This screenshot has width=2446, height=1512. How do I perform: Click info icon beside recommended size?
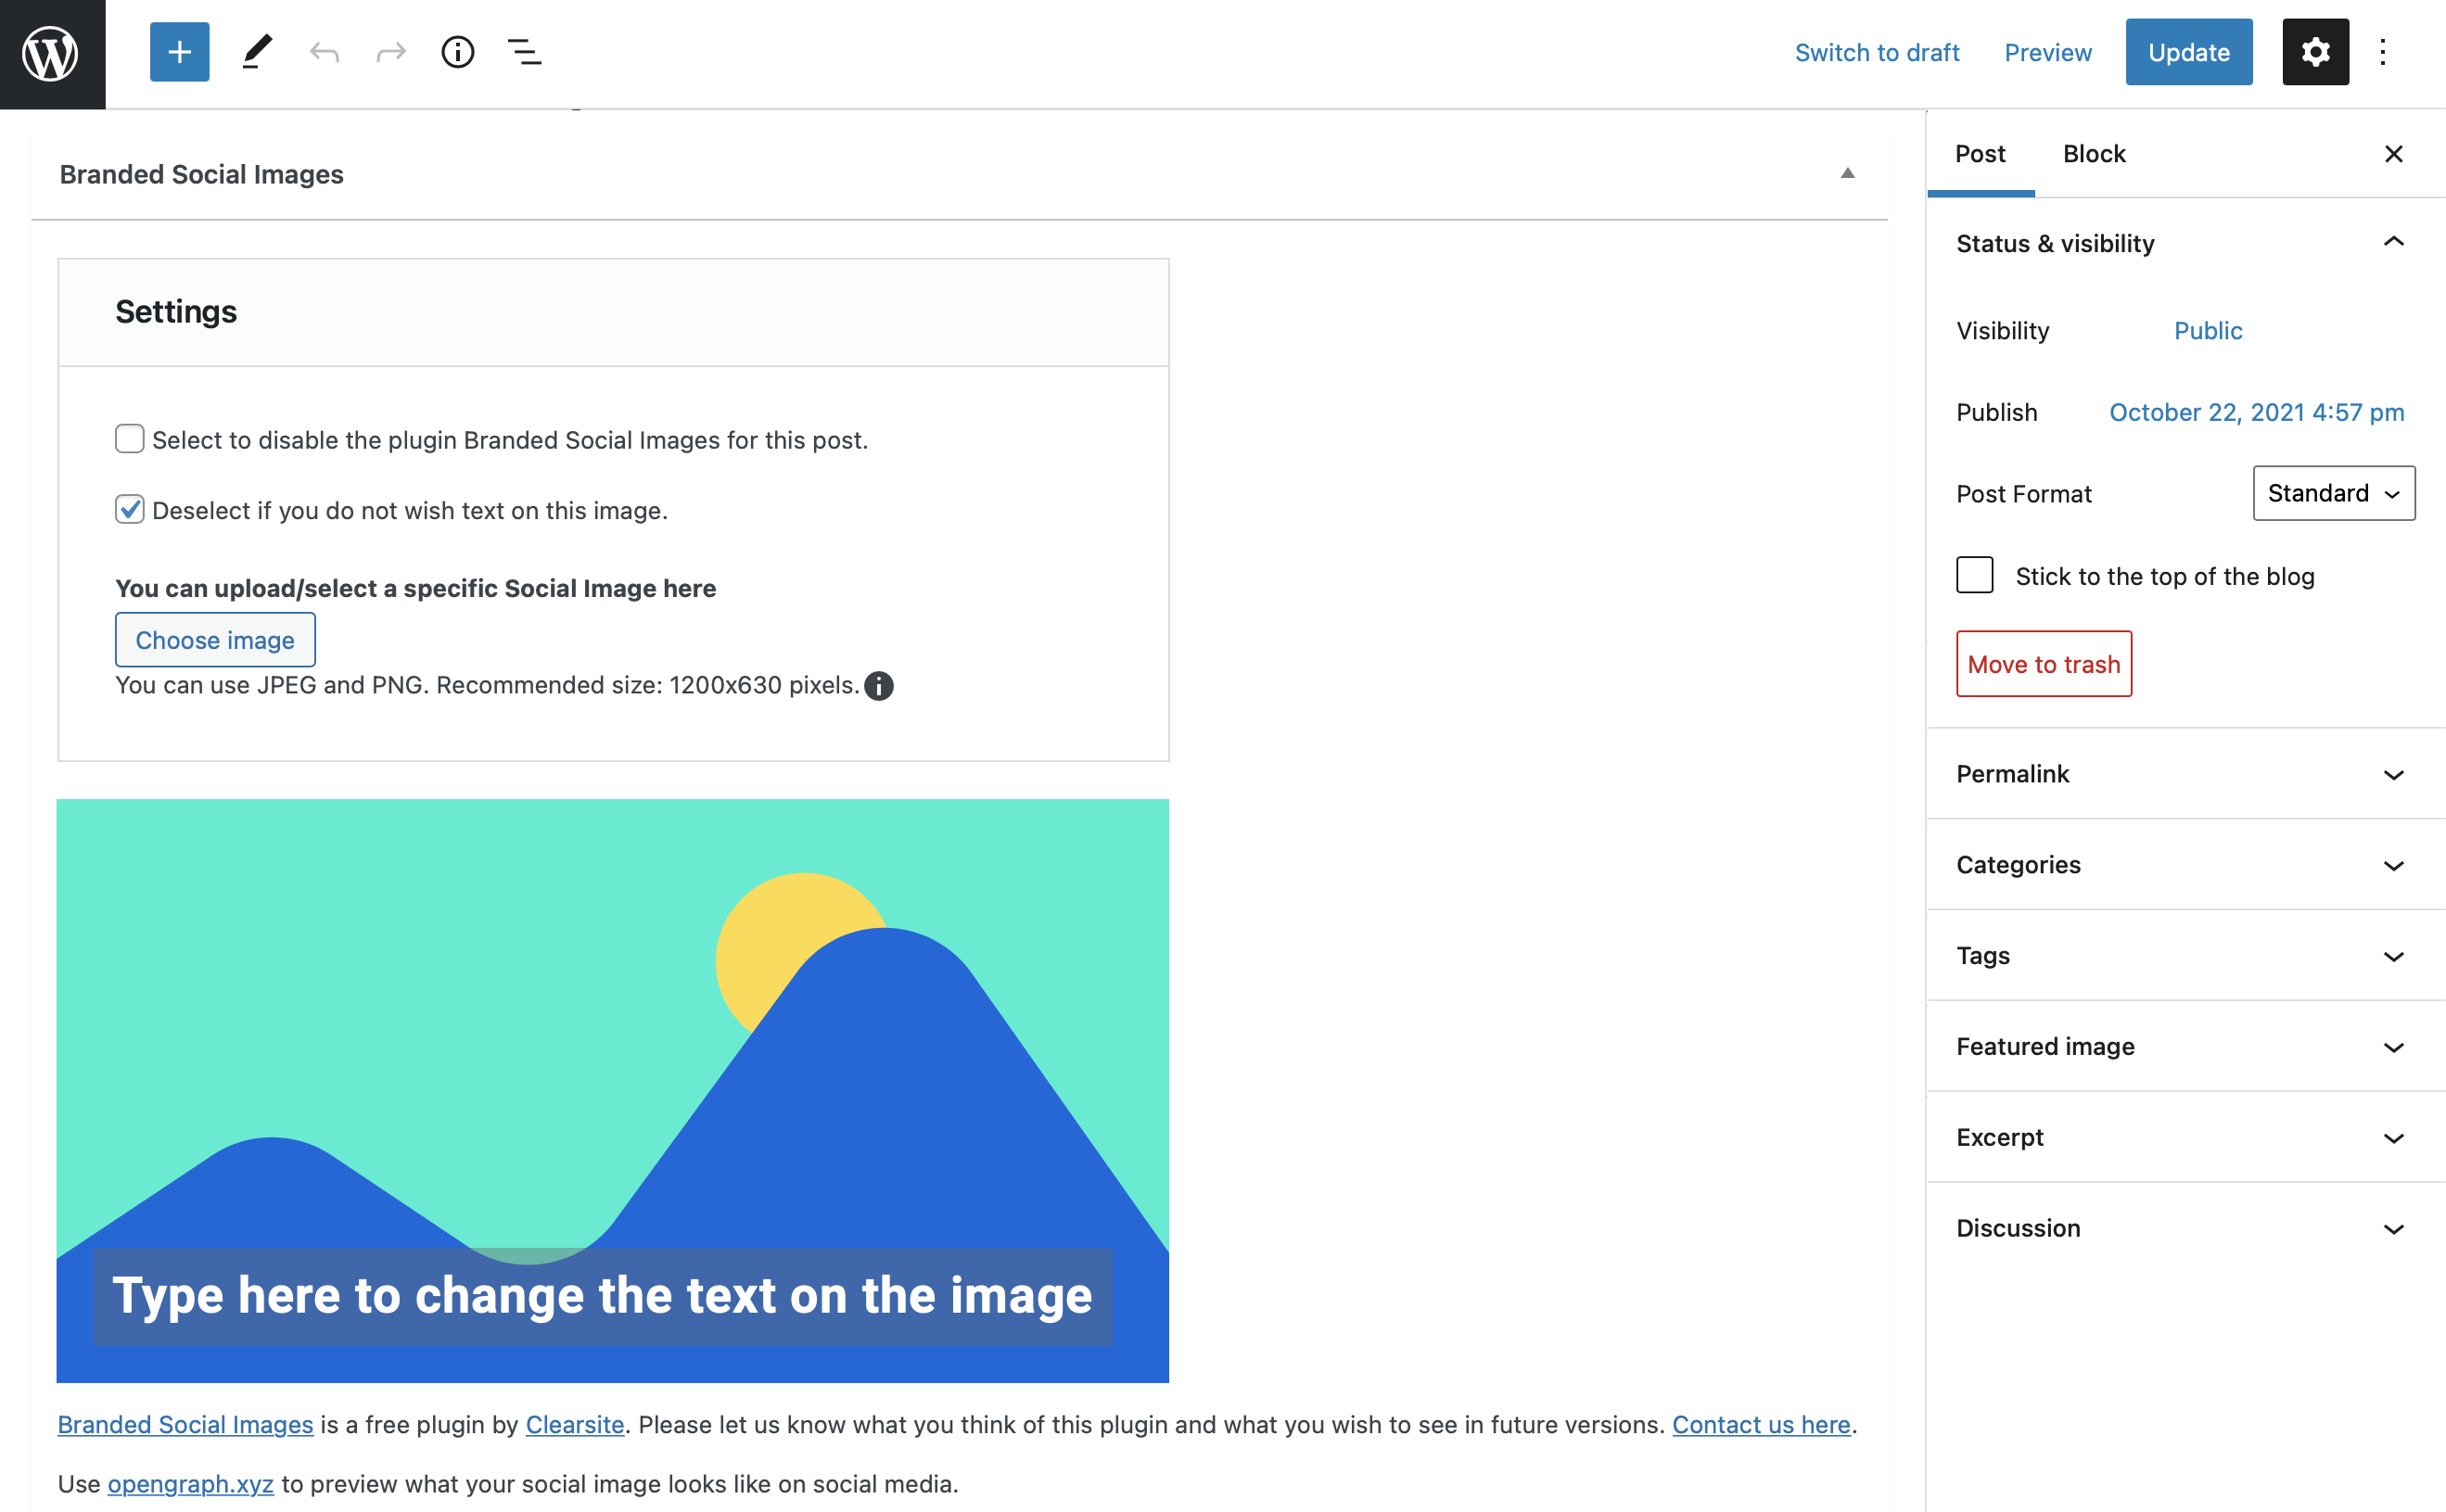[878, 686]
